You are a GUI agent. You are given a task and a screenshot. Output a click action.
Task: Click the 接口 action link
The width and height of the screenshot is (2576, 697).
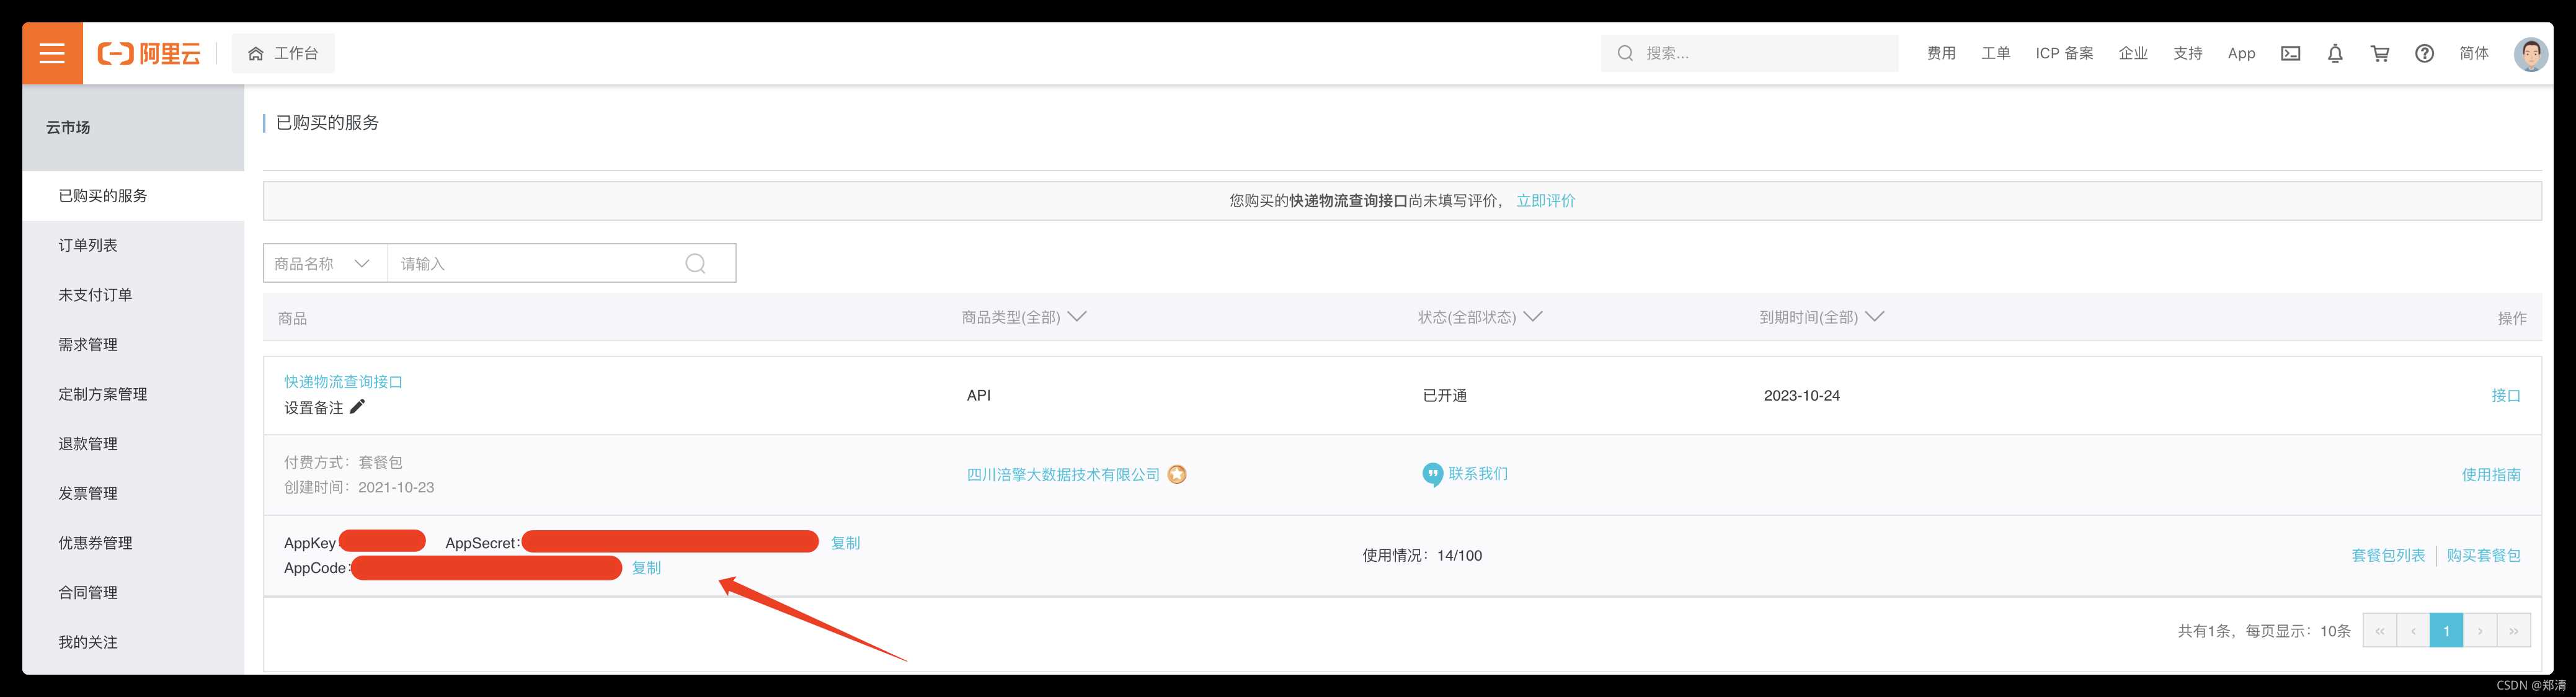point(2505,396)
